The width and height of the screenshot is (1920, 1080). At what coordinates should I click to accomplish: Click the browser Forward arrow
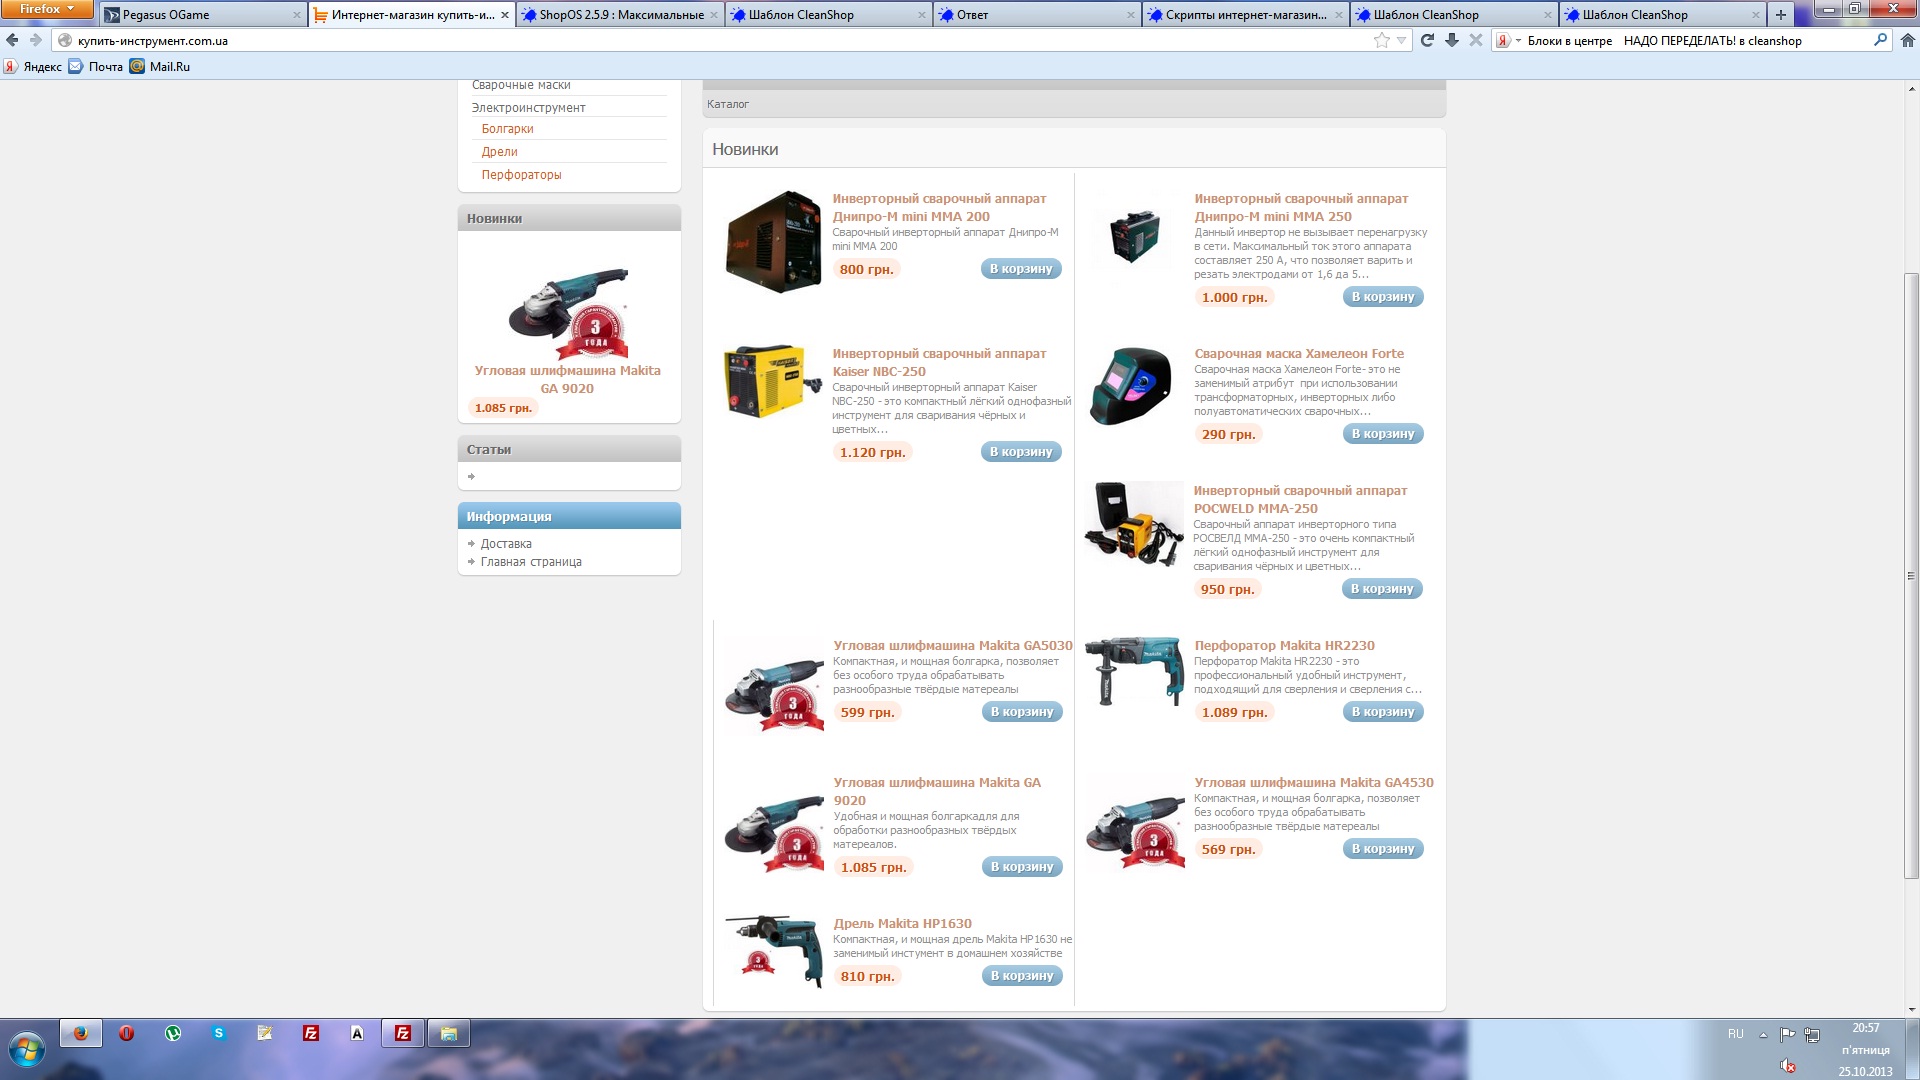36,40
